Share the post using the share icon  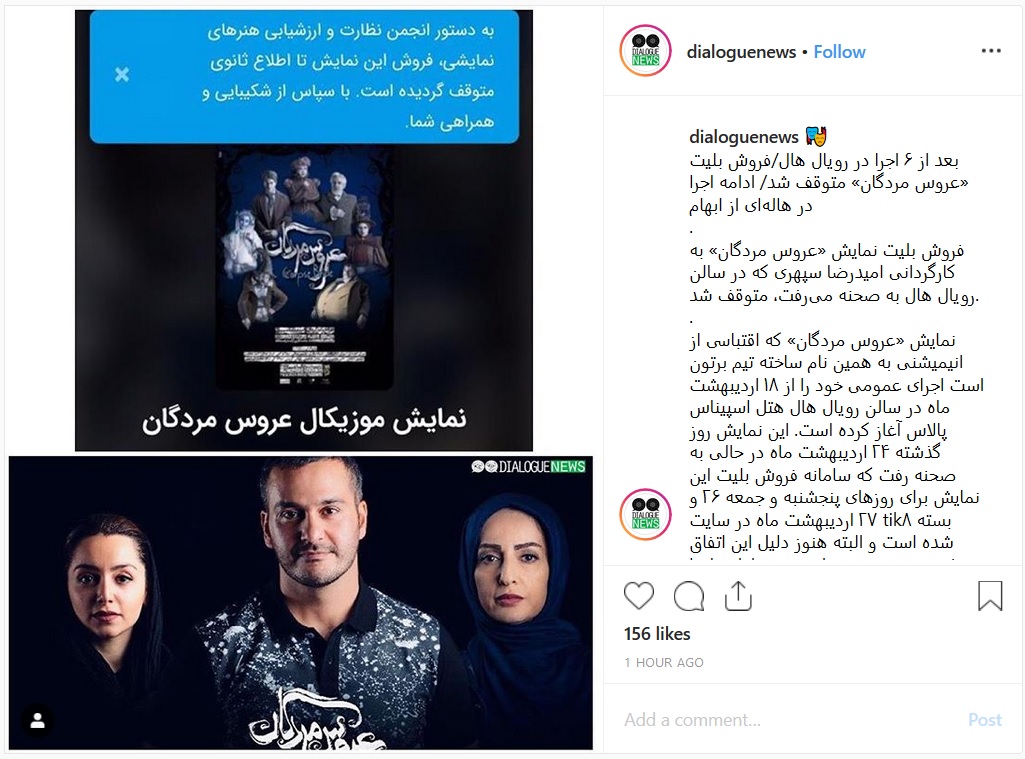(x=738, y=596)
